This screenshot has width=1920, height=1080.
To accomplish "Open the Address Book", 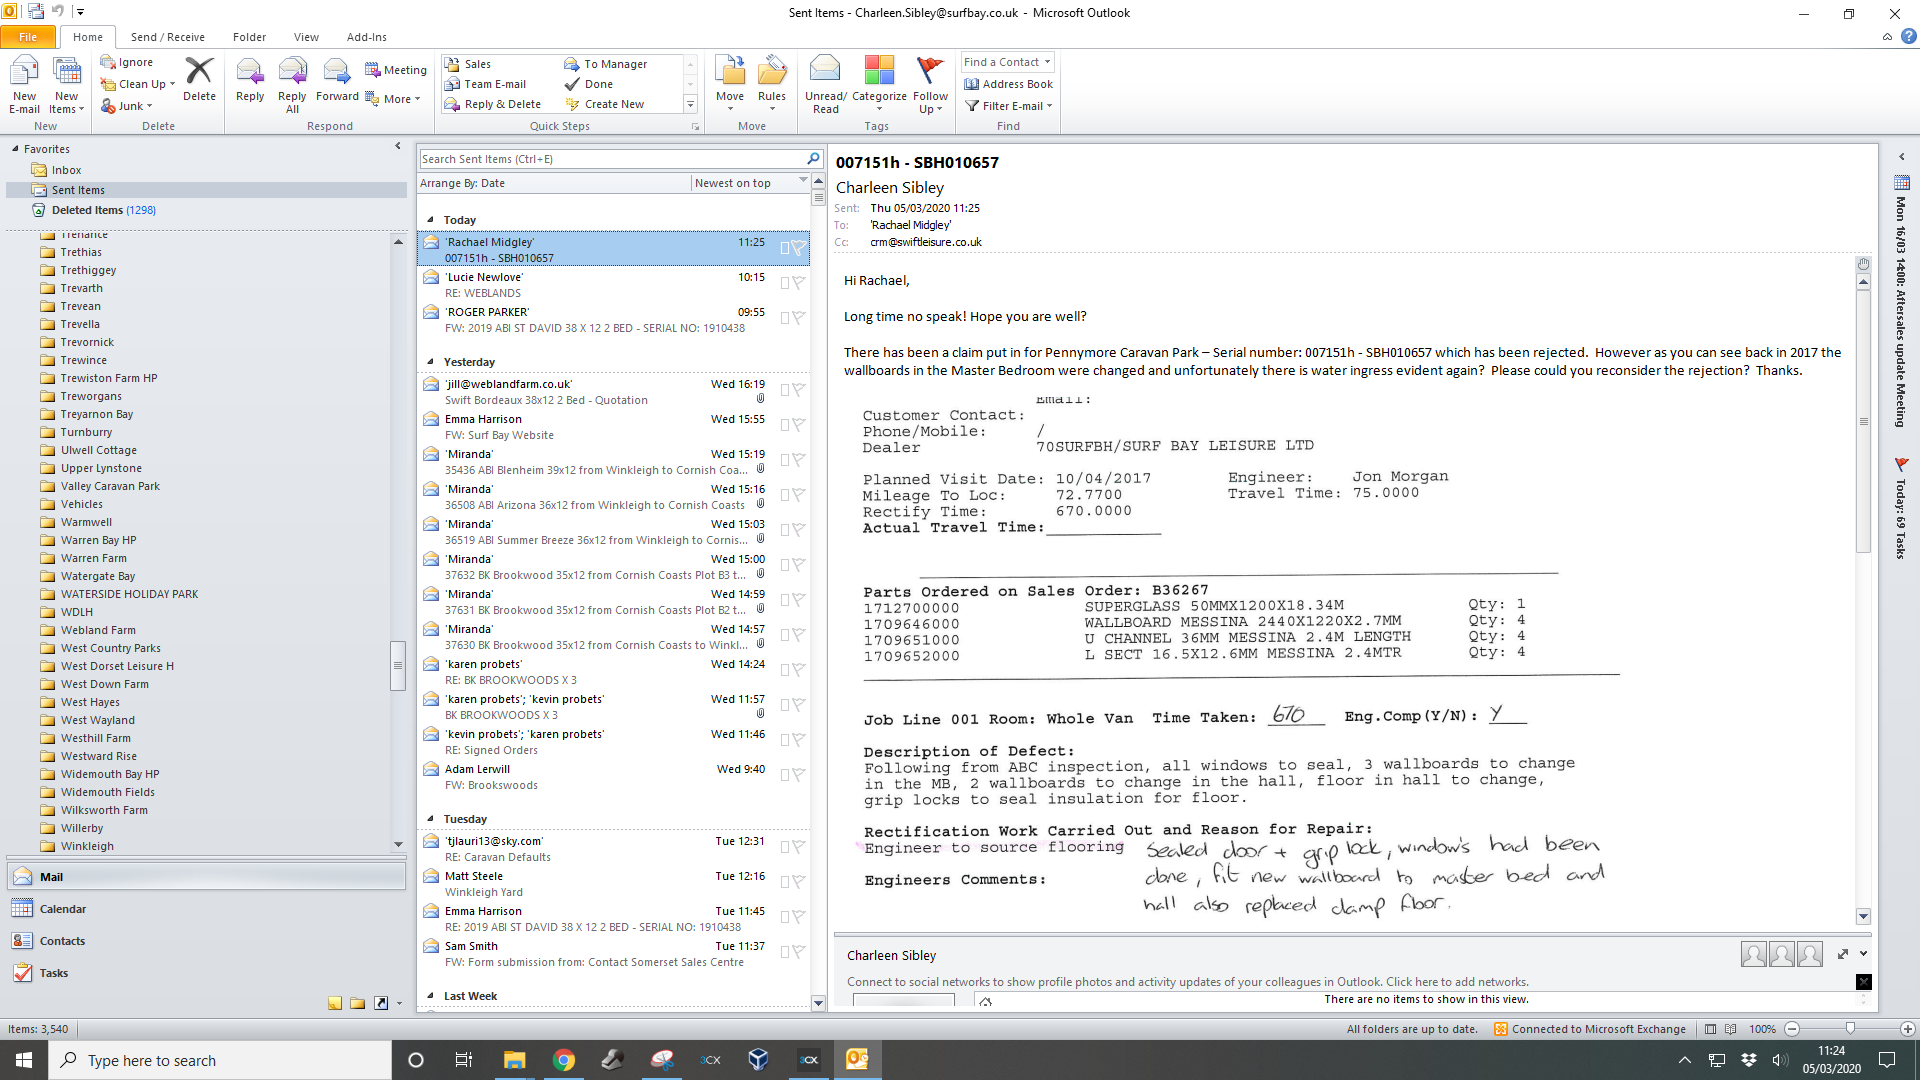I will [x=1009, y=84].
